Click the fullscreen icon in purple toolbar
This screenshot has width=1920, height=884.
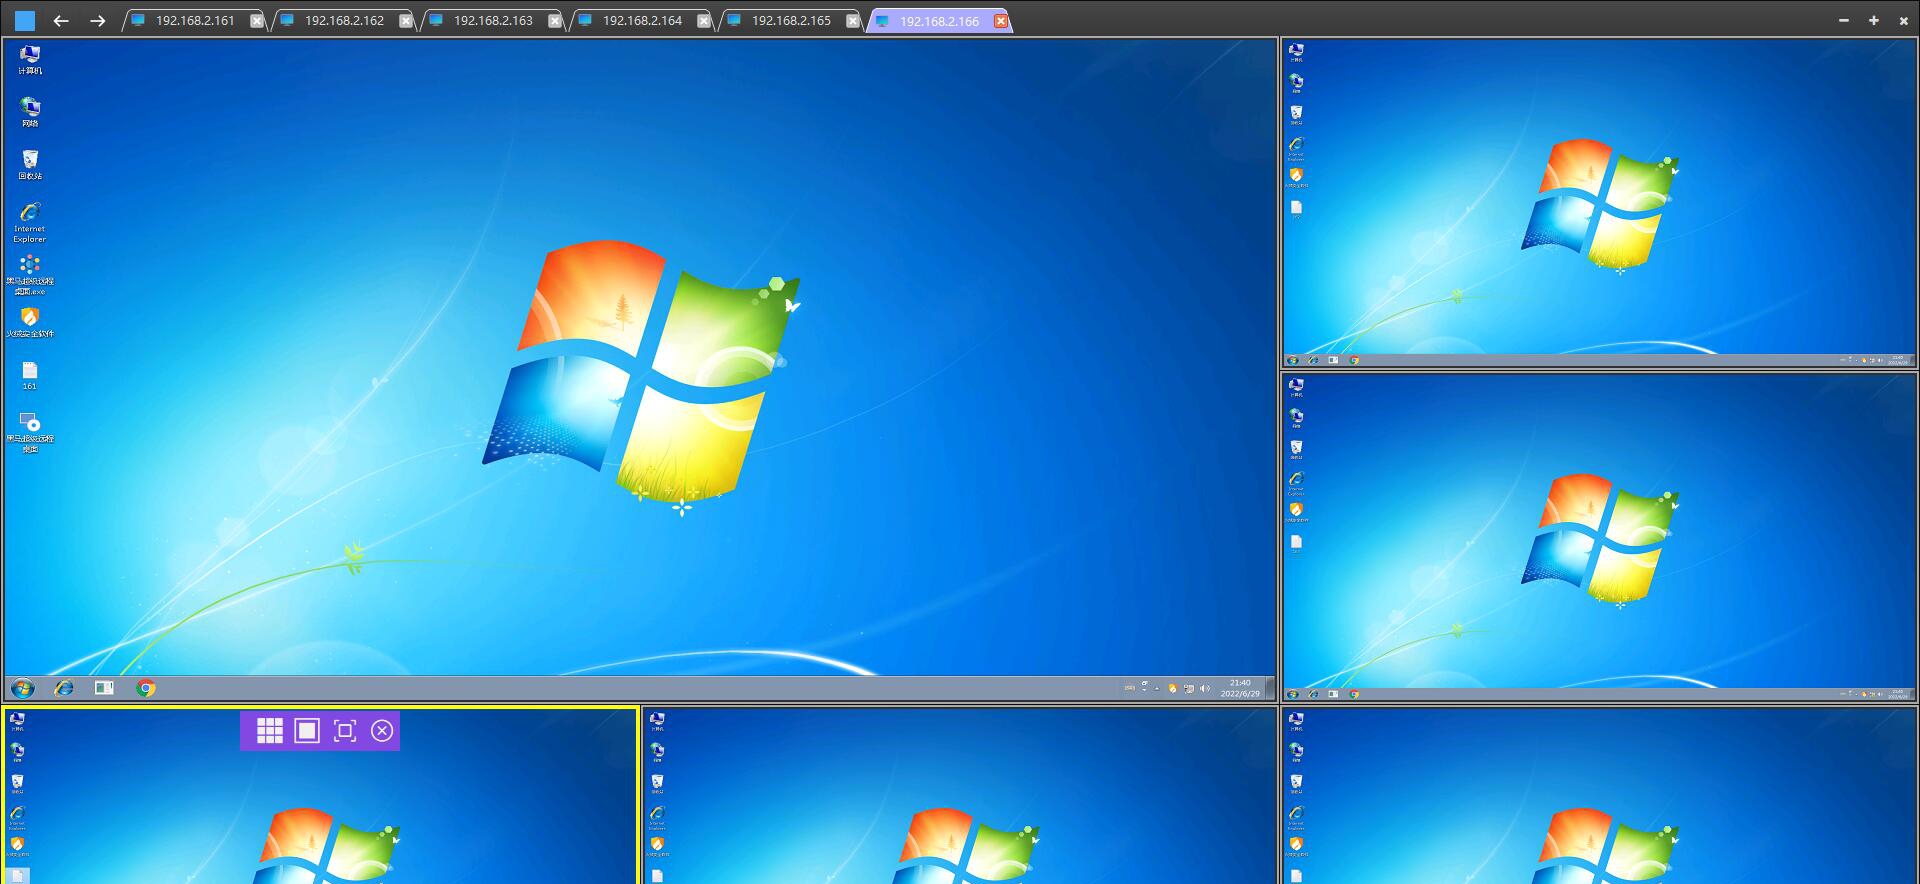click(x=345, y=731)
